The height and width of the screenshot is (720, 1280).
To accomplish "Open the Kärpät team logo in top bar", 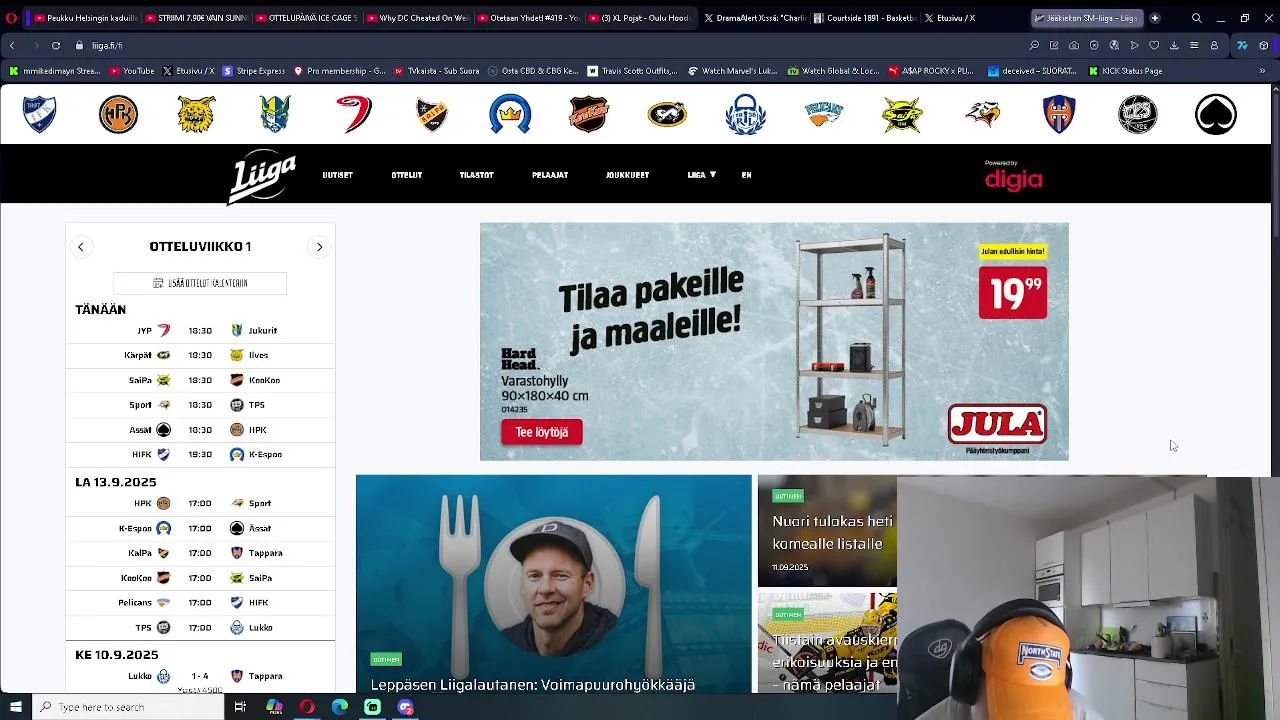I will coord(667,114).
